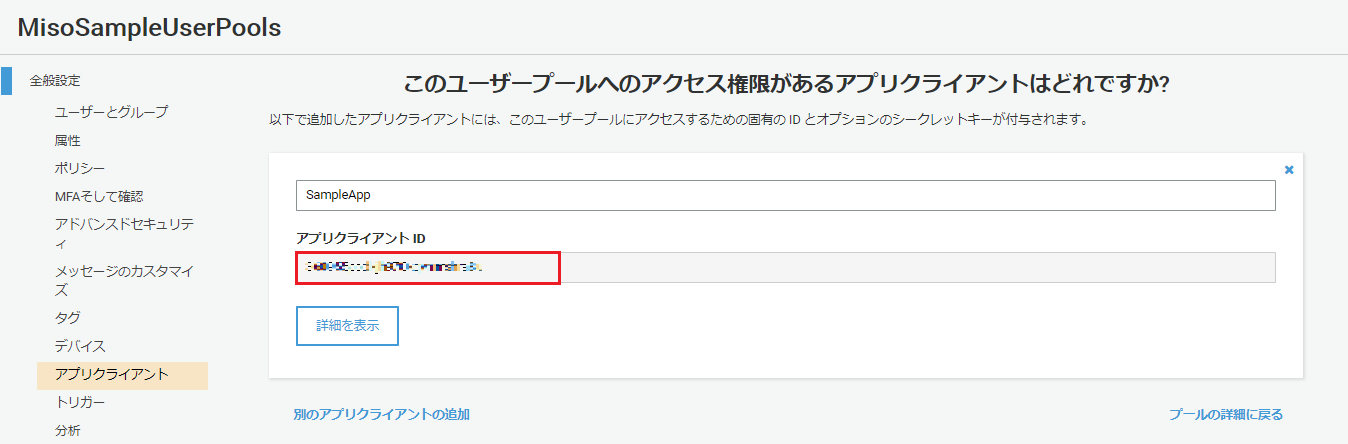Click the blue marker beside 全般設定
Screen dimensions: 1348x444
click(7, 80)
